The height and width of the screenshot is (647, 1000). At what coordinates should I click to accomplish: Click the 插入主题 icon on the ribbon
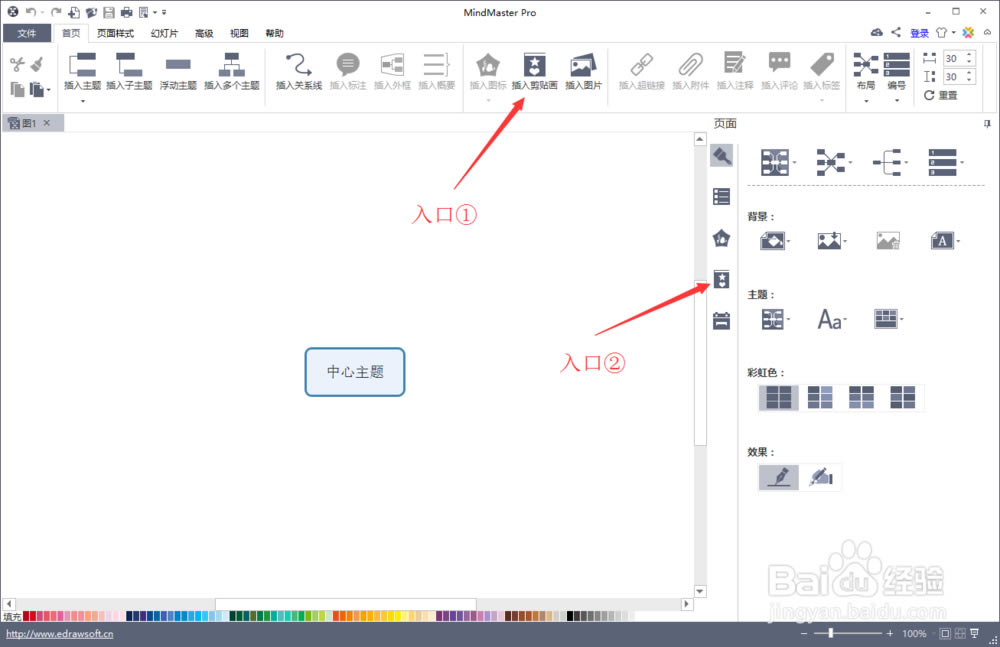click(83, 70)
